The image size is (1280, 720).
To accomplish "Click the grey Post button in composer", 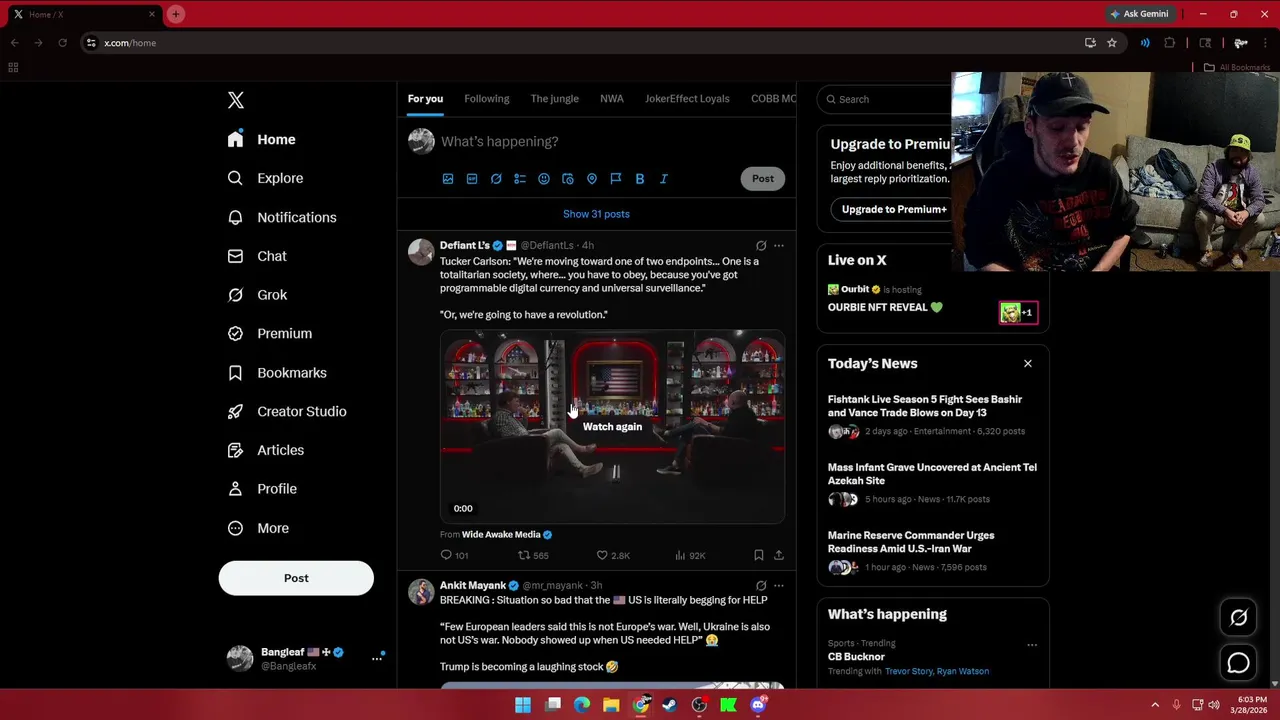I will (763, 179).
